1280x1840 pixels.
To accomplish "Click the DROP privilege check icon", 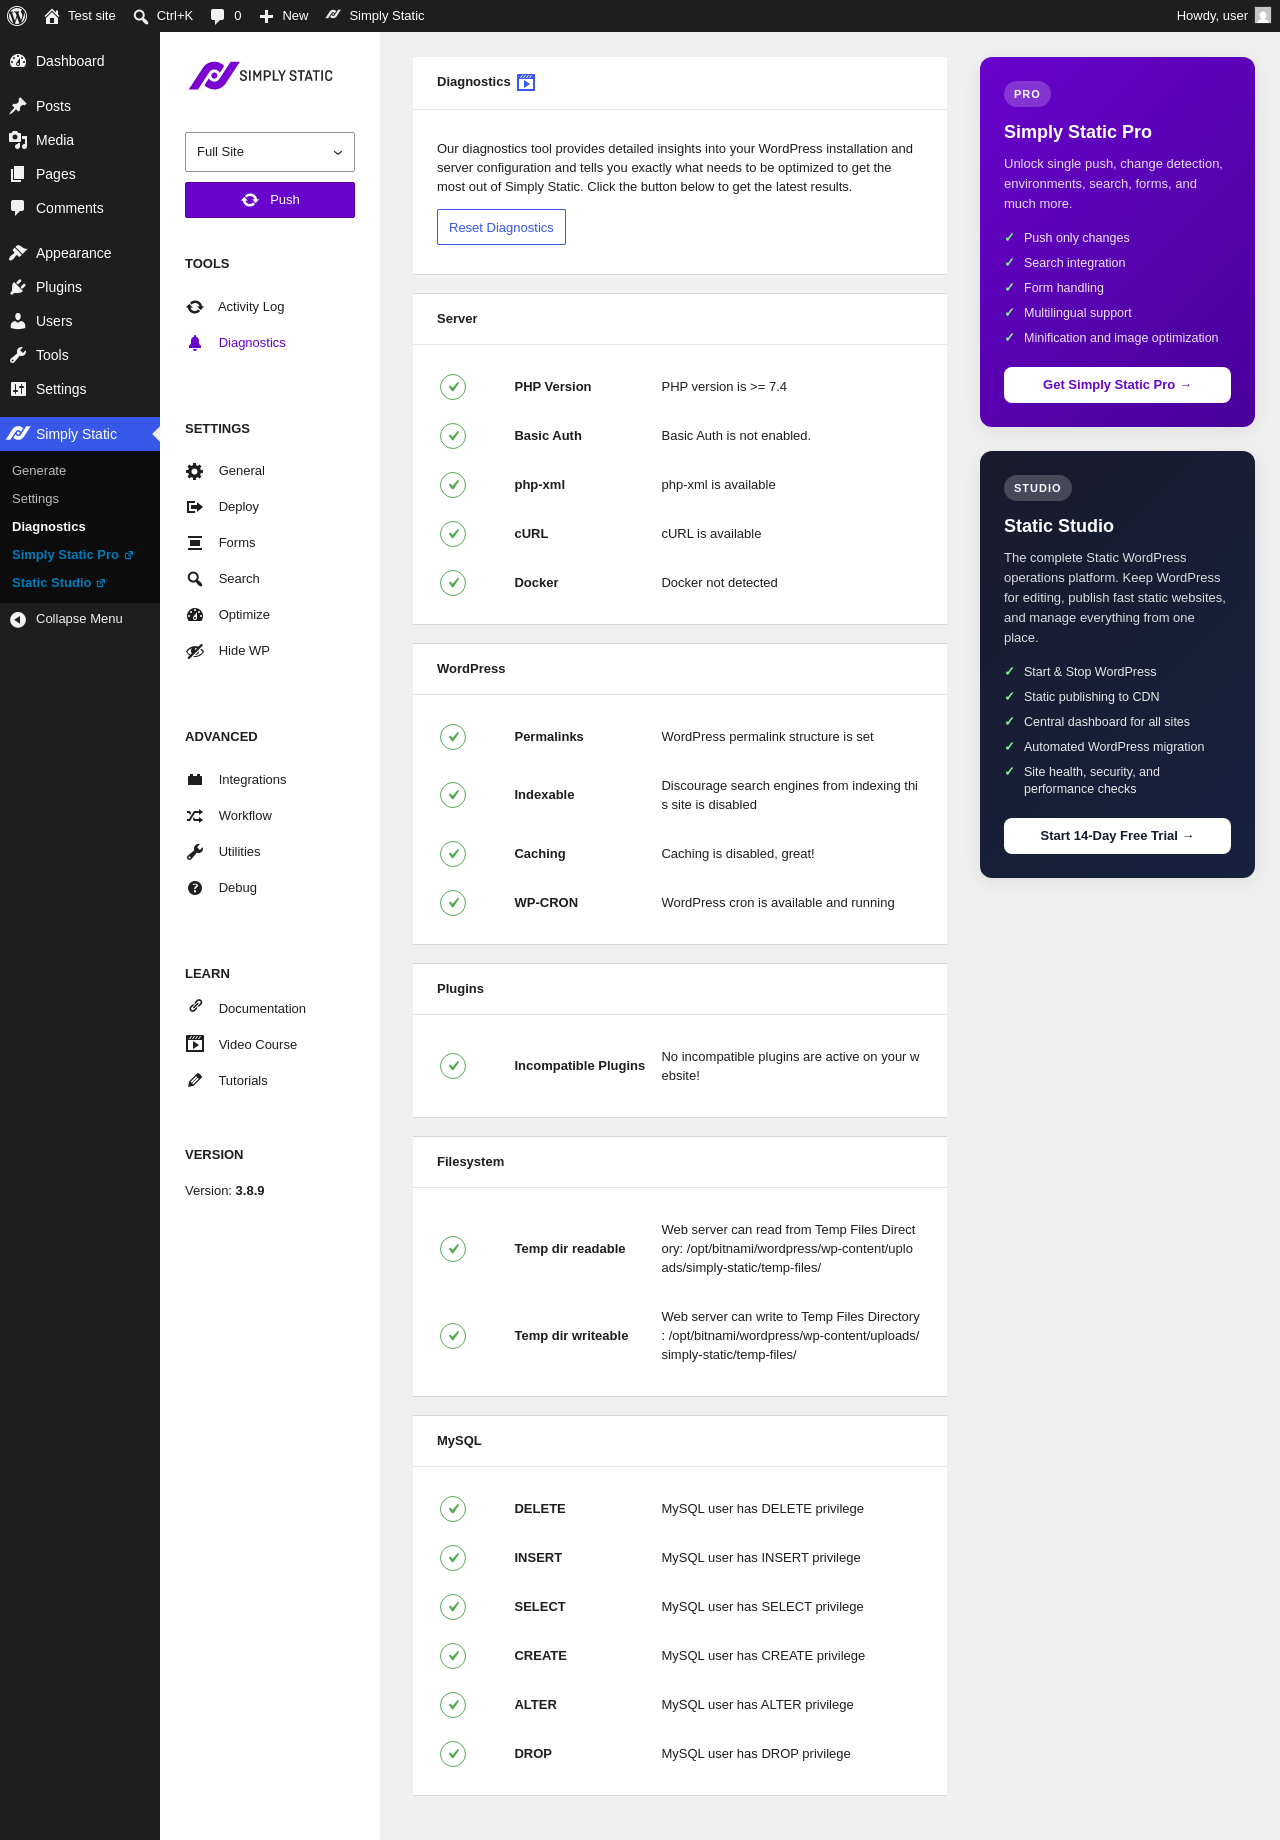I will (x=453, y=1754).
